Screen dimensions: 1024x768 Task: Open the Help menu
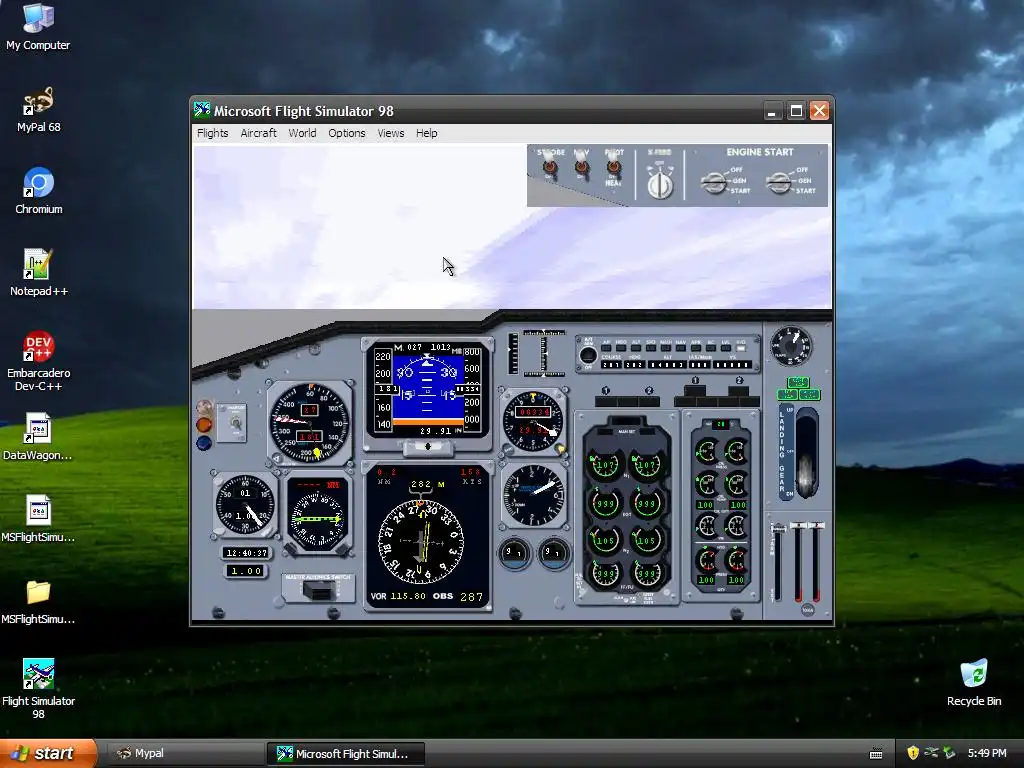[x=426, y=133]
